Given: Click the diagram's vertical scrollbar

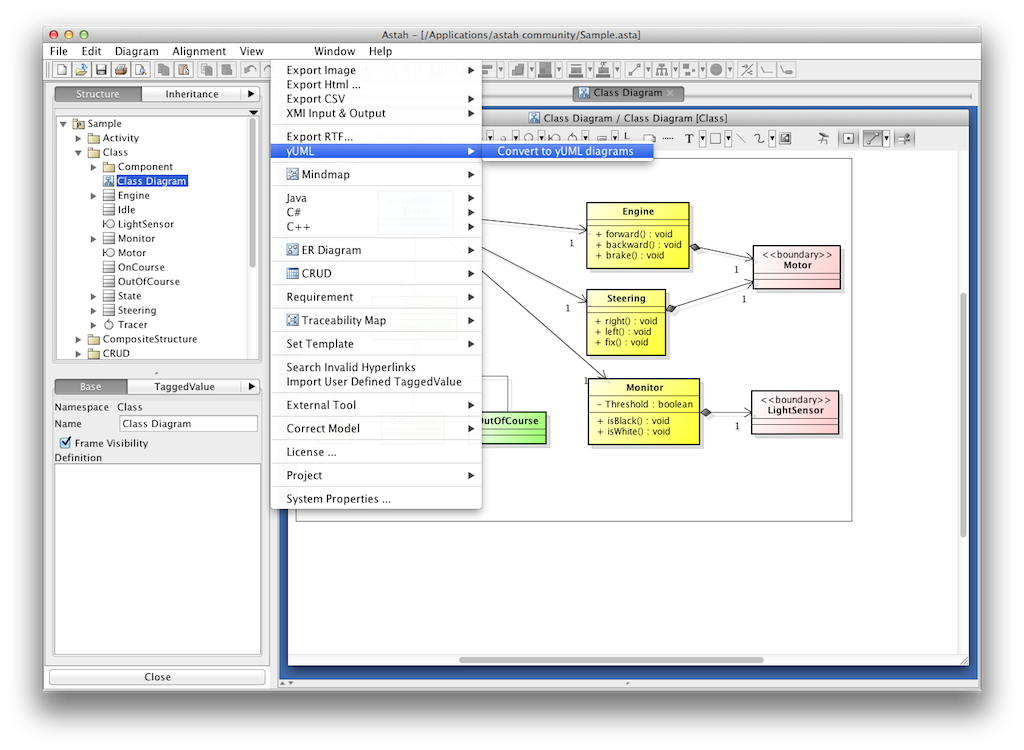Looking at the screenshot, I should [x=963, y=416].
